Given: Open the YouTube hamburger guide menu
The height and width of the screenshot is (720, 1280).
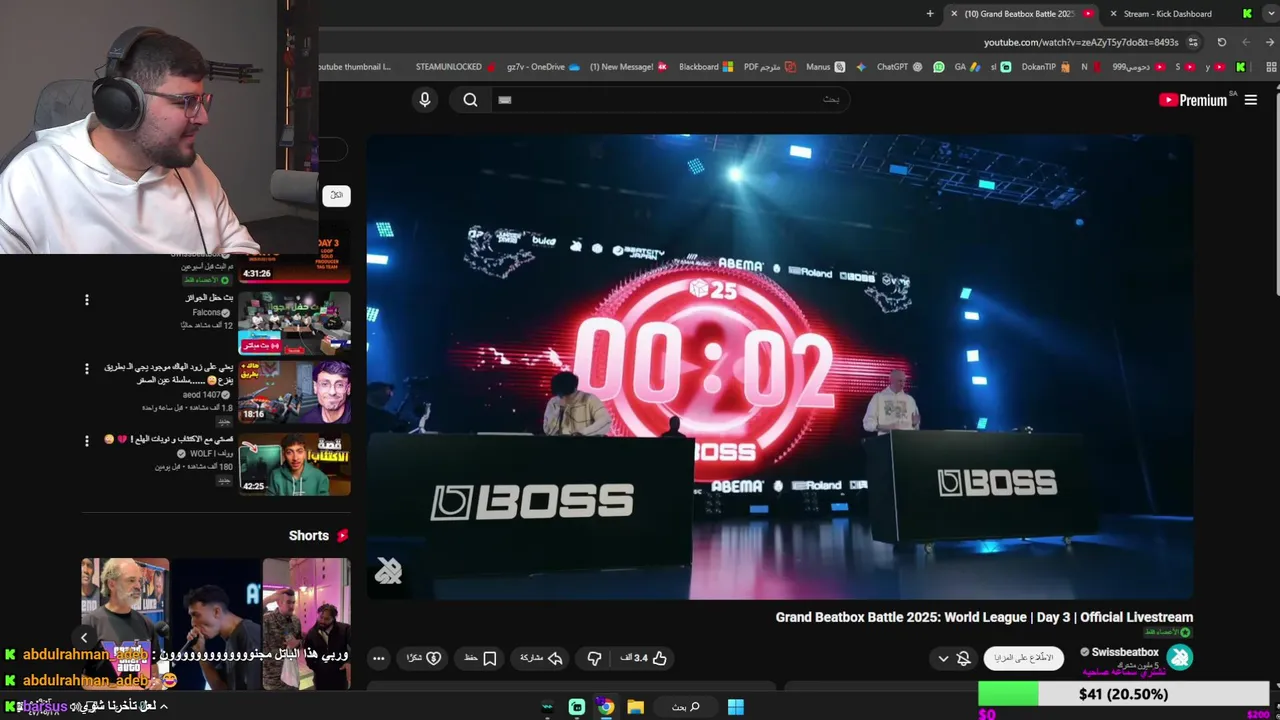Looking at the screenshot, I should point(1250,100).
